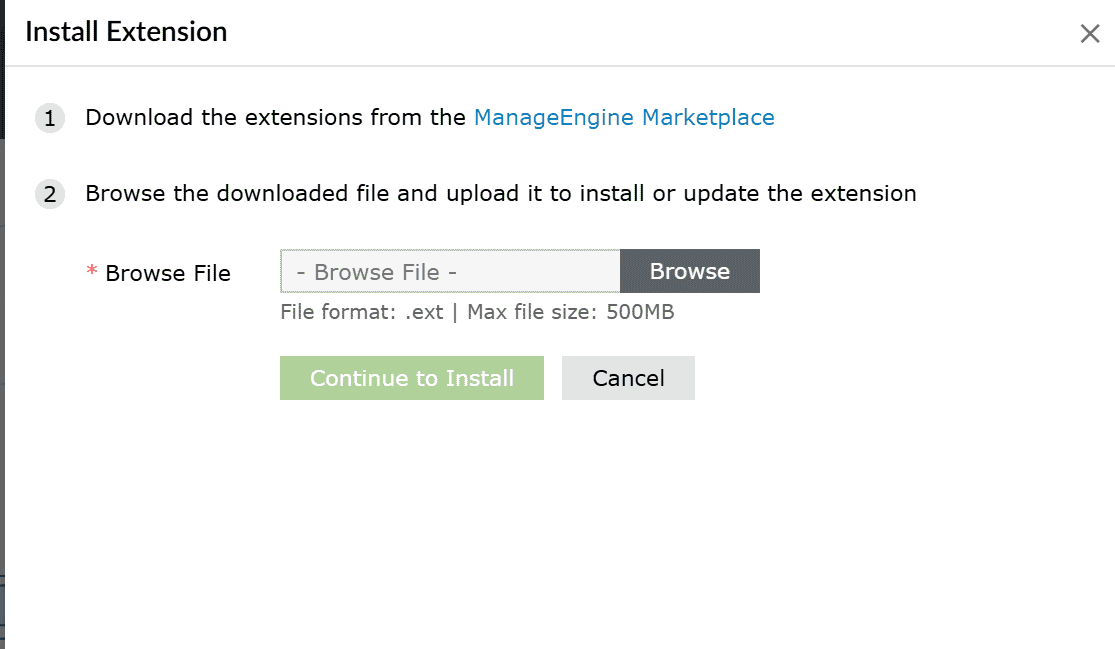1115x649 pixels.
Task: Close the Install Extension dialog
Action: click(1090, 34)
